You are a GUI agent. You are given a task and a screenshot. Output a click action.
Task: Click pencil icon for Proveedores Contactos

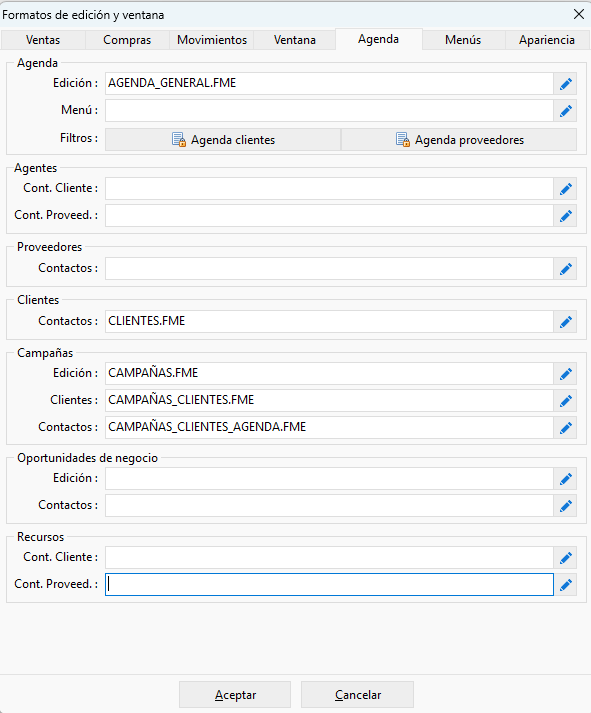pos(566,269)
